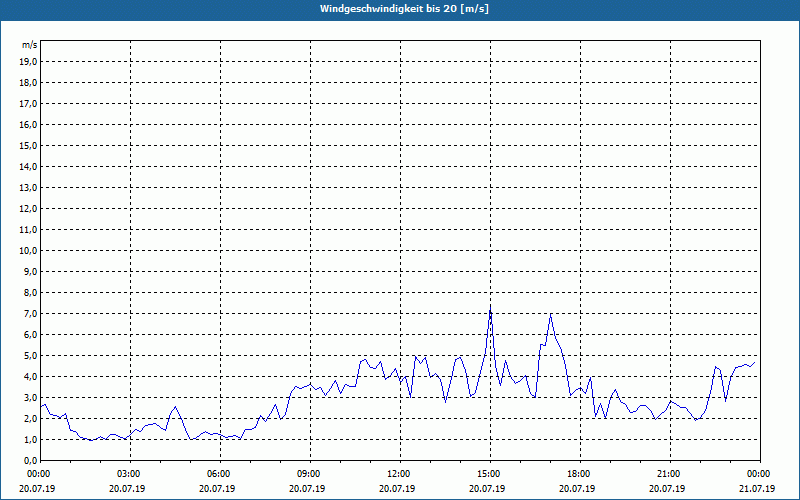Viewport: 800px width, 500px height.
Task: Click the '21.07.19' date label
Action: click(x=757, y=489)
